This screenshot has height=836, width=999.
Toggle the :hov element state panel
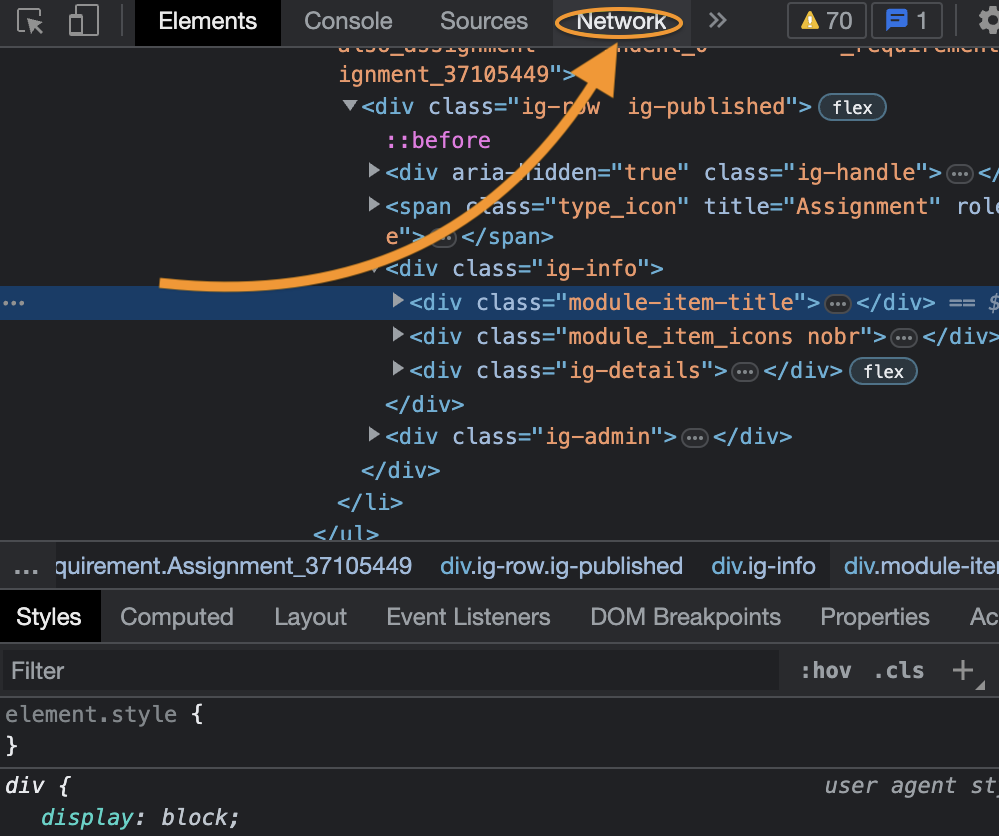point(826,670)
